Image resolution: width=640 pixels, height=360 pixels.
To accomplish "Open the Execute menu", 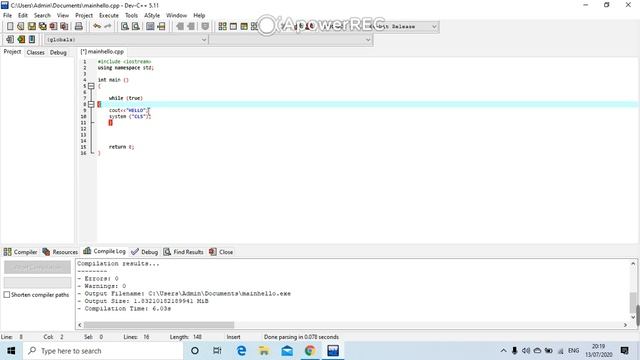I will pos(109,16).
